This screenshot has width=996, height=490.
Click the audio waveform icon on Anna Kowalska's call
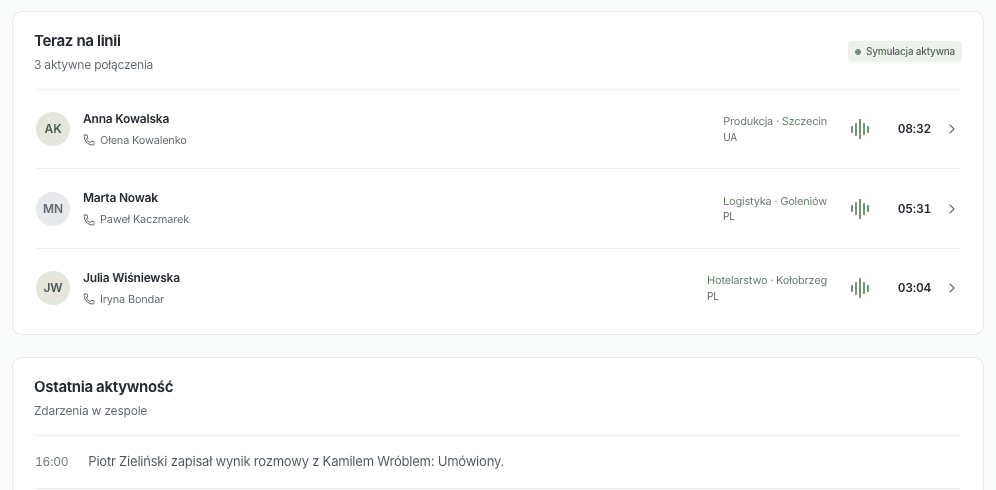pyautogui.click(x=859, y=129)
